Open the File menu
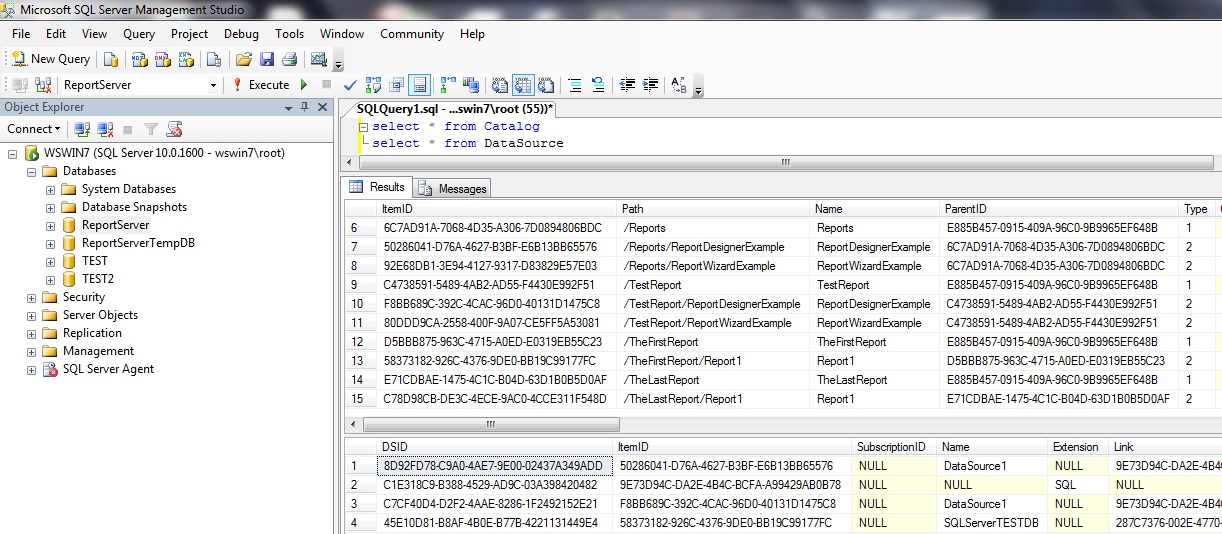Viewport: 1222px width, 534px height. (x=21, y=34)
